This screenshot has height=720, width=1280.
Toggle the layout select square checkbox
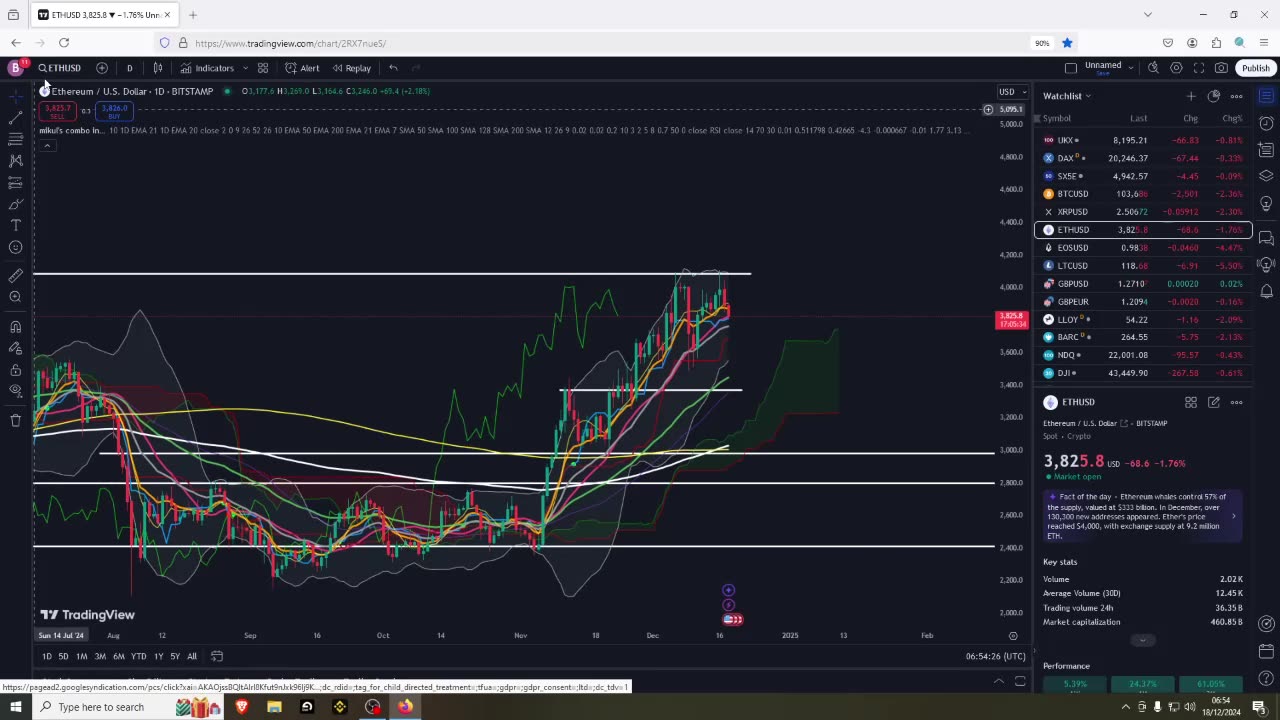(x=1071, y=68)
